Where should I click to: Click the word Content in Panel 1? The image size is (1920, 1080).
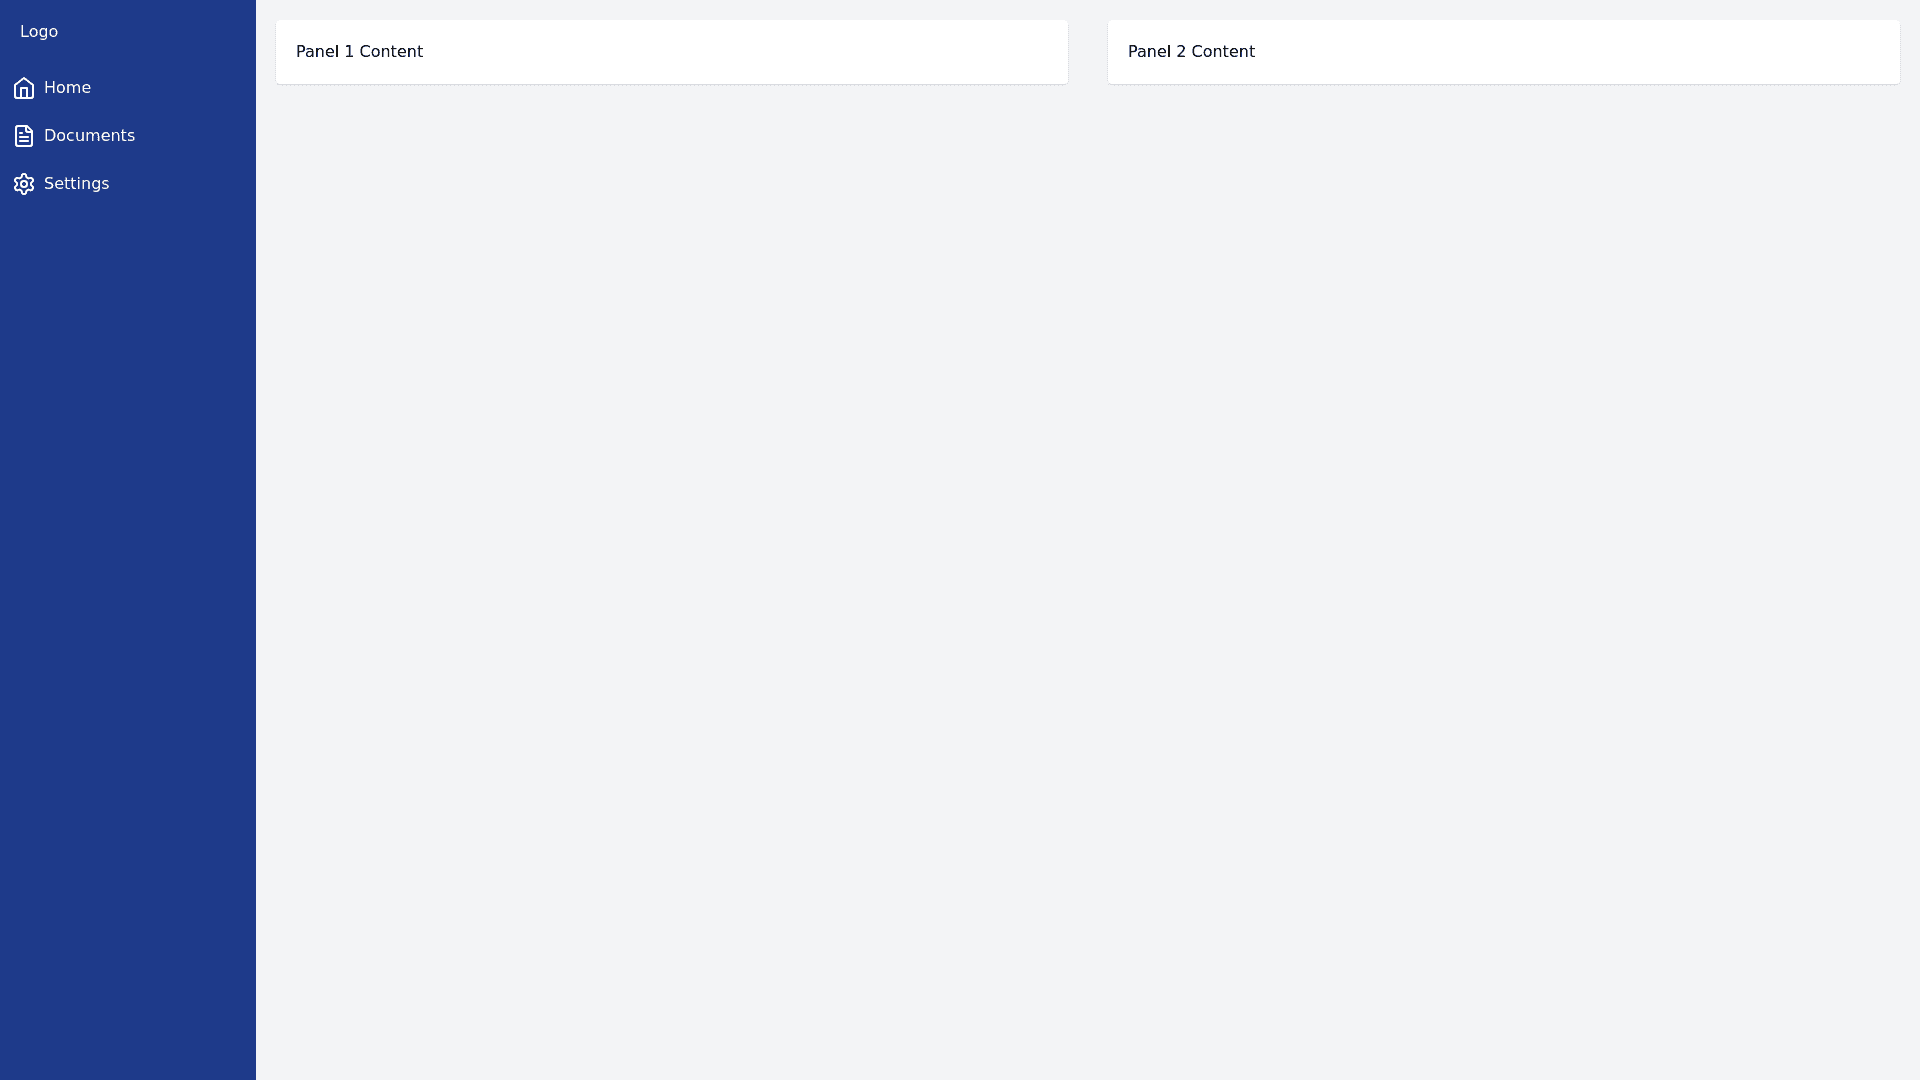click(391, 52)
